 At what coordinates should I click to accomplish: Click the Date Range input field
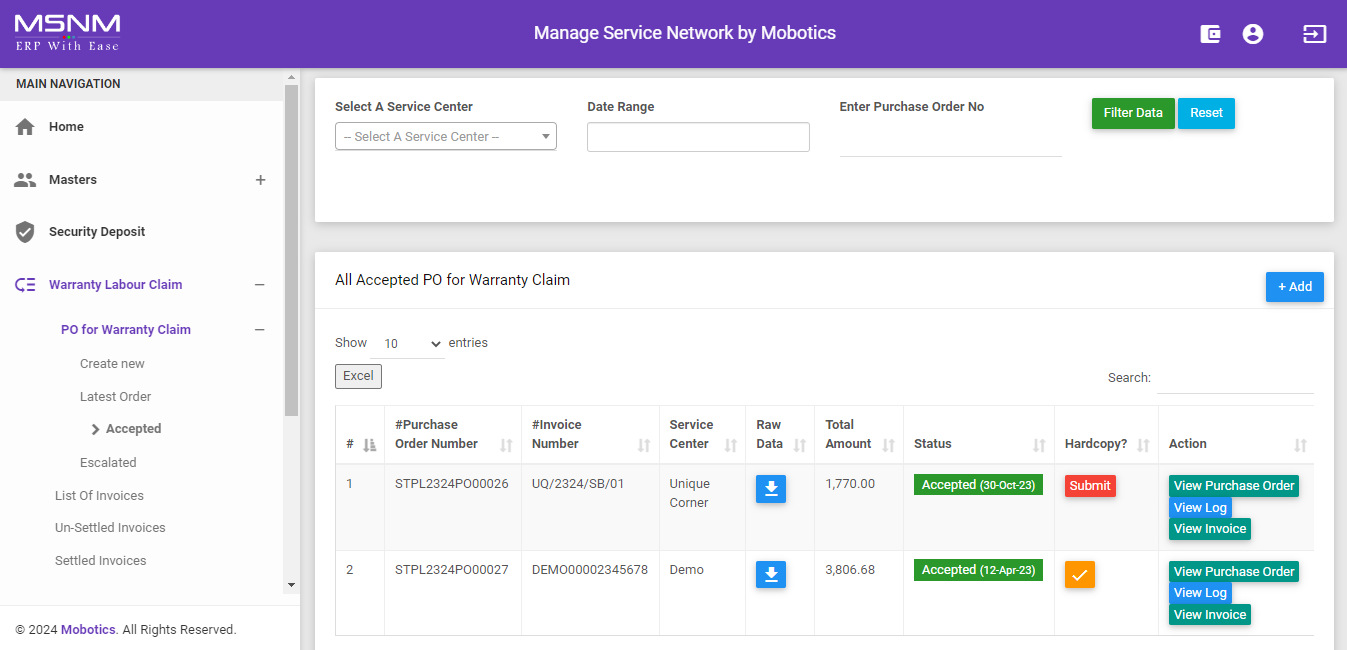click(x=697, y=137)
